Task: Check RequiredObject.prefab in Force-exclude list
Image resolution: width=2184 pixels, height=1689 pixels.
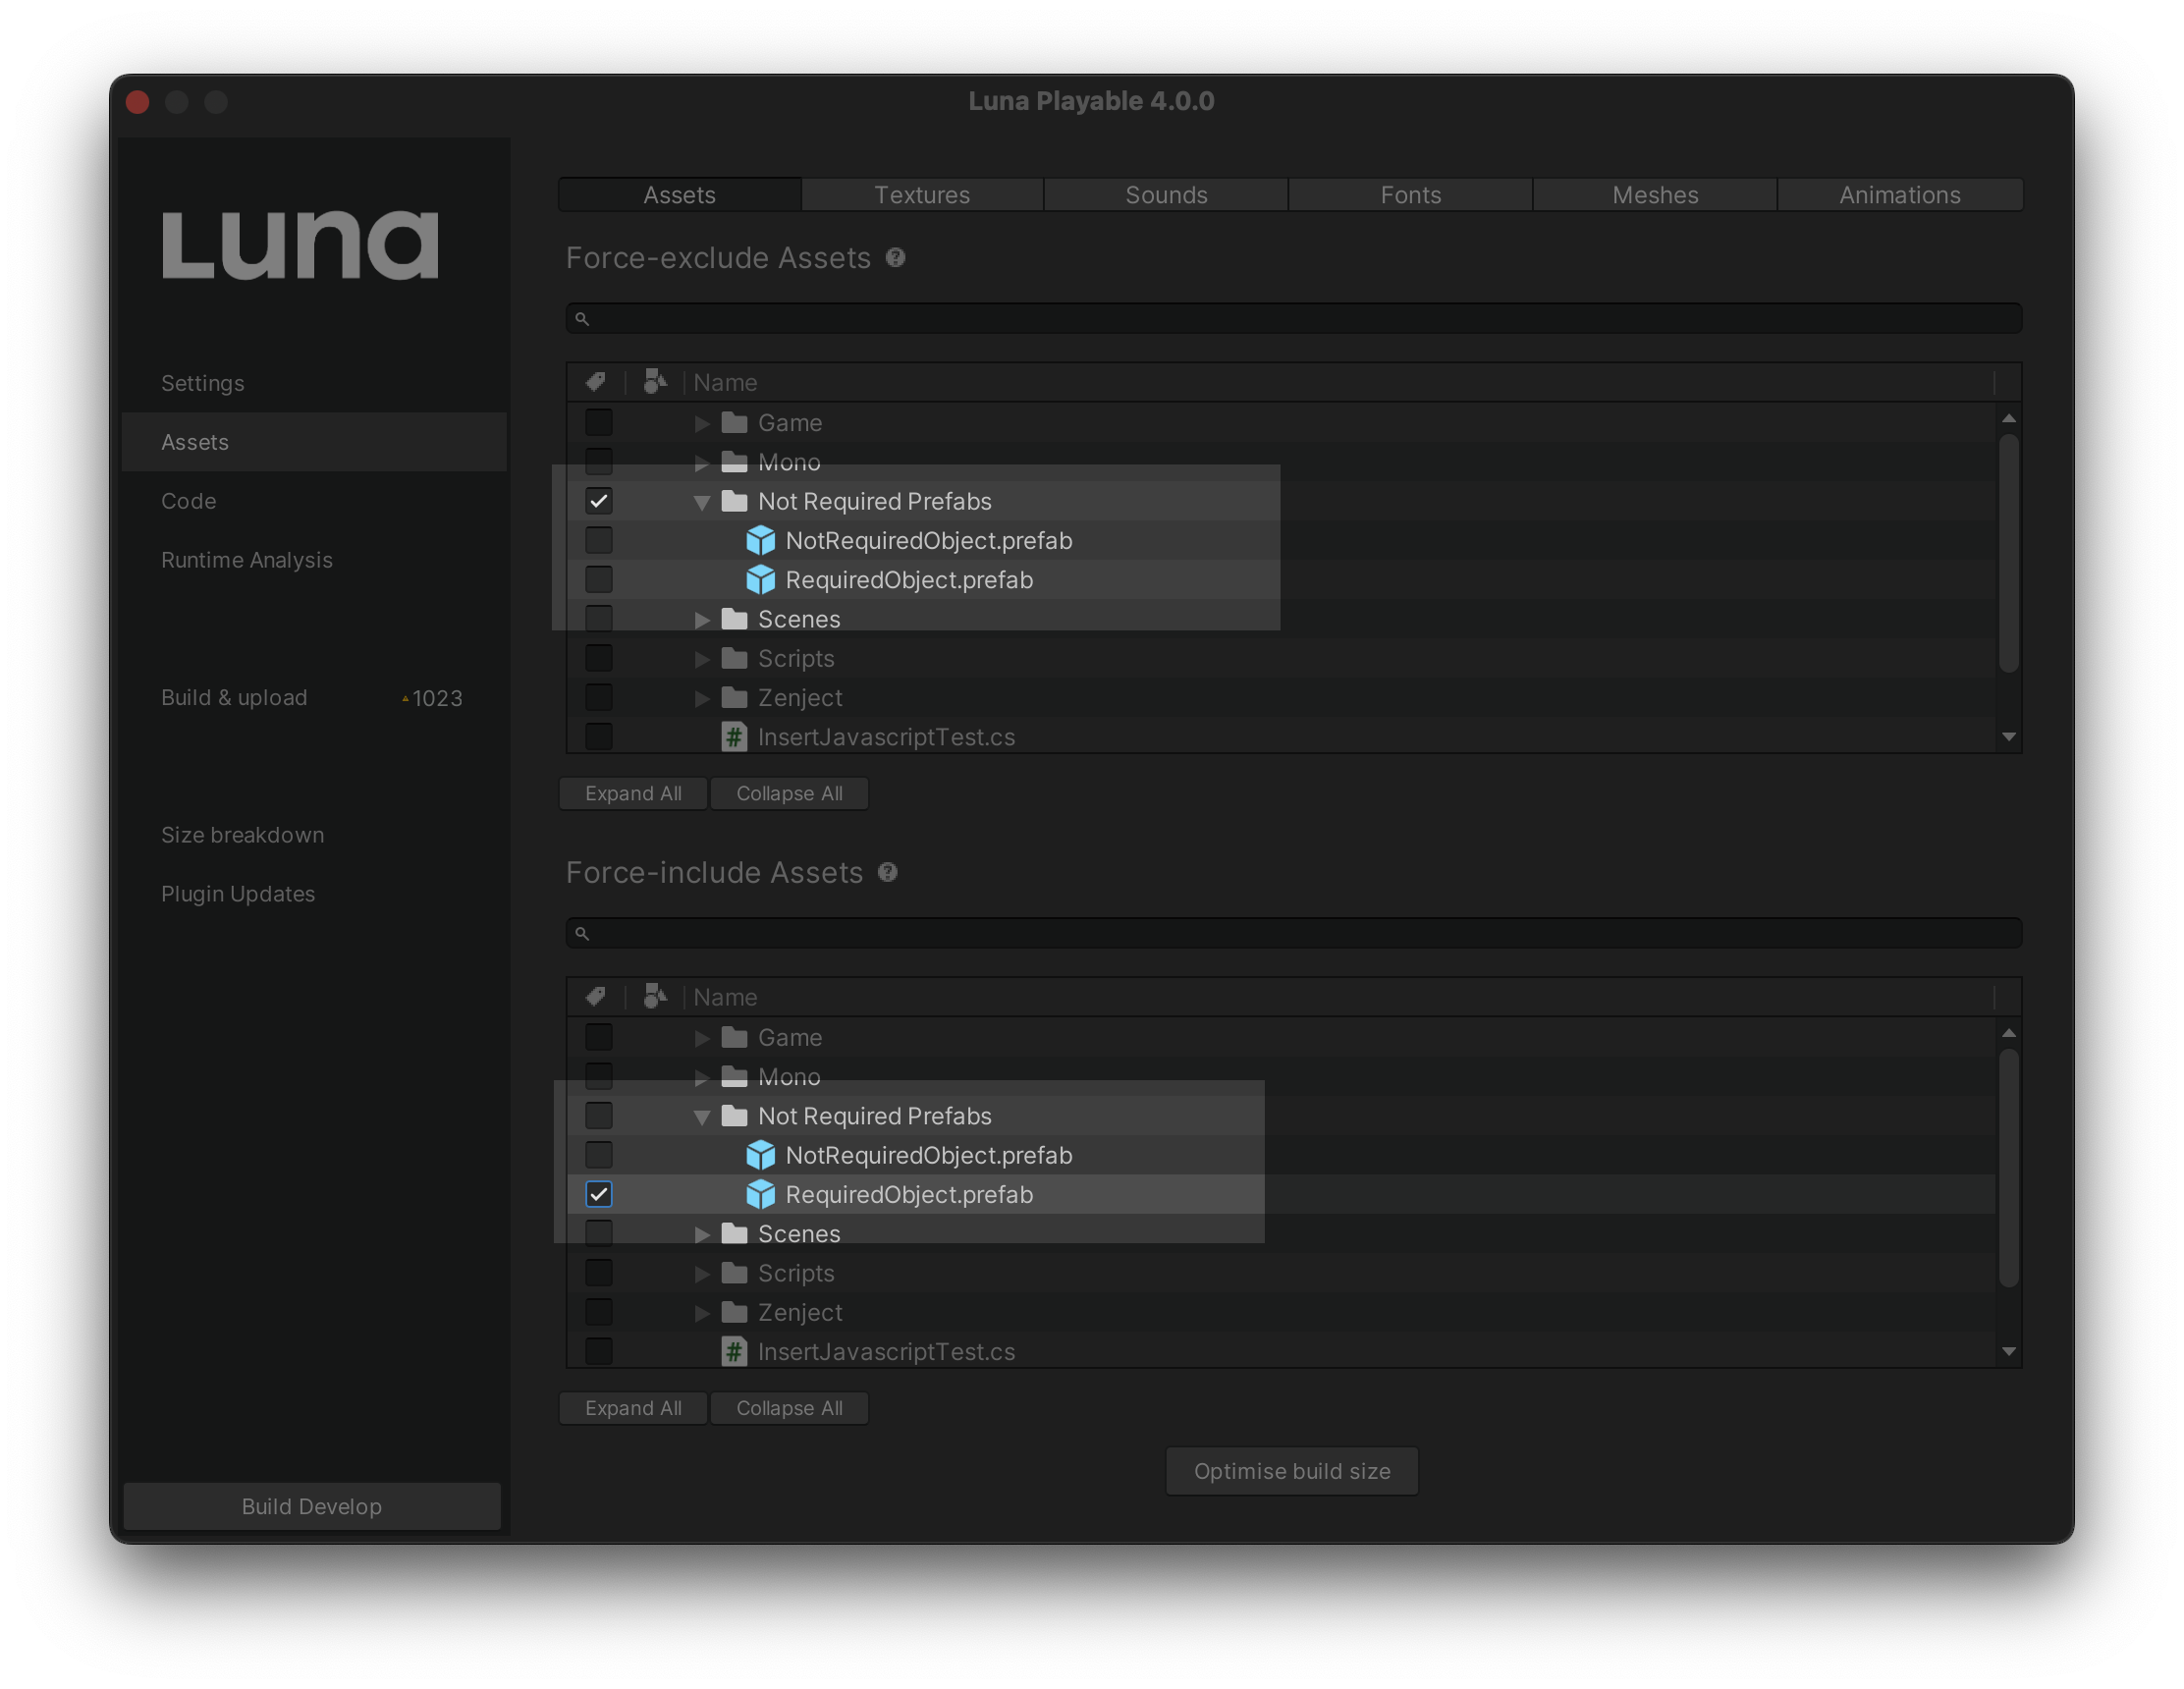Action: [x=599, y=579]
